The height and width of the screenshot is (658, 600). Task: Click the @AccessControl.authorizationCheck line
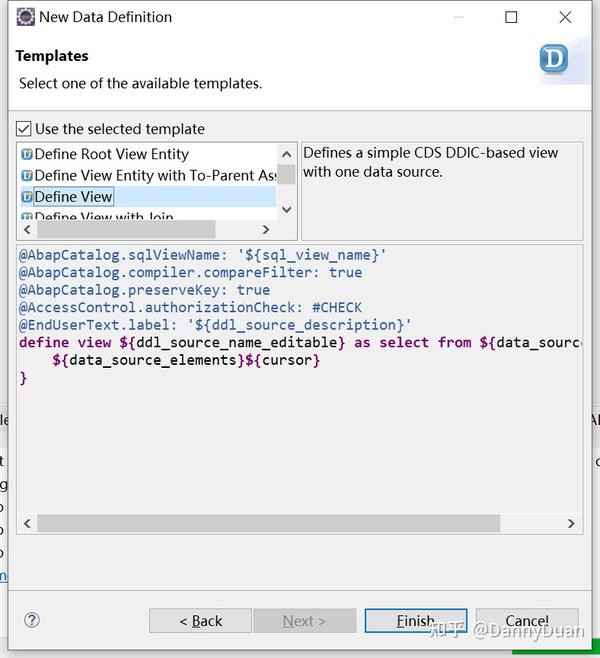[190, 308]
